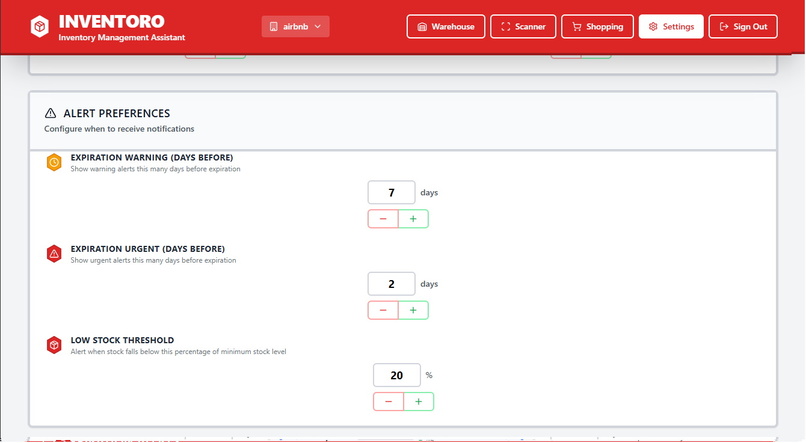Increase low stock threshold with plus button
The height and width of the screenshot is (443, 806).
coord(418,402)
